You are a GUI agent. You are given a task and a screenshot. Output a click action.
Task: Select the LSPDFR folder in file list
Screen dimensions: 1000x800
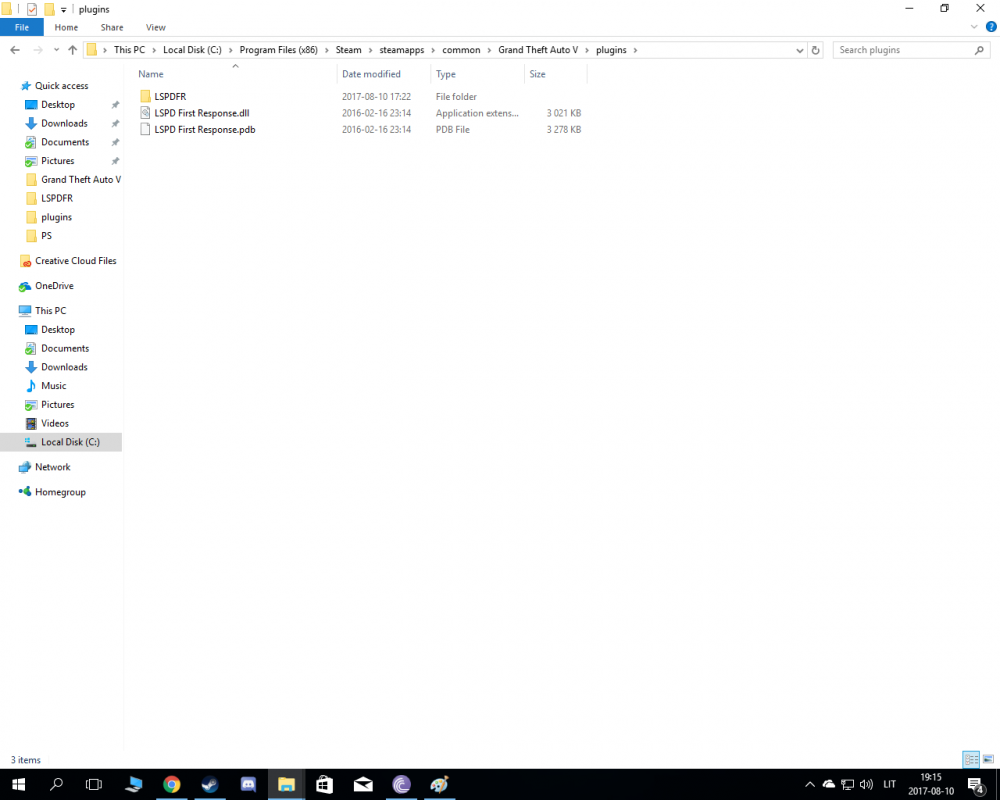(x=170, y=96)
